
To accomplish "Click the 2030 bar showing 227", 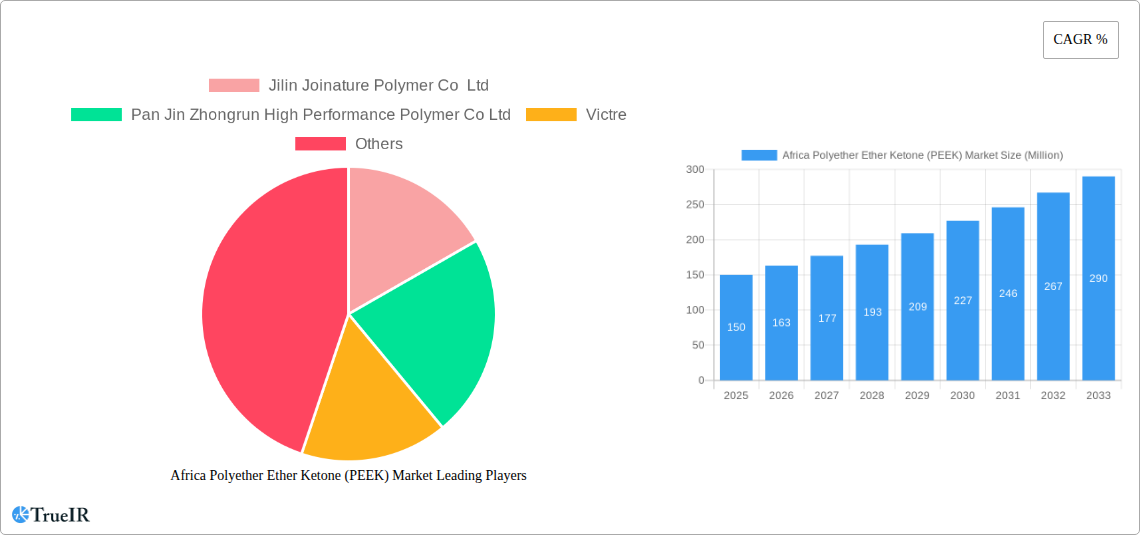I will tap(963, 300).
